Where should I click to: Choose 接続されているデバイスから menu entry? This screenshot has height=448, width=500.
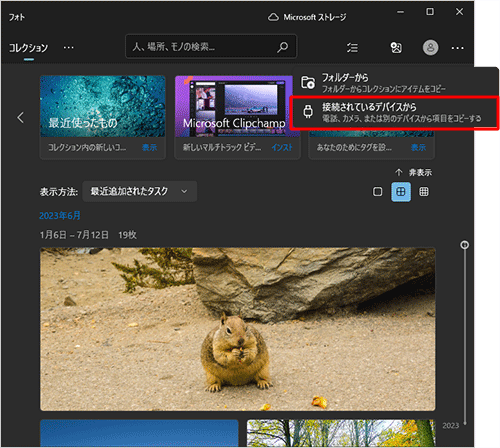tap(394, 113)
